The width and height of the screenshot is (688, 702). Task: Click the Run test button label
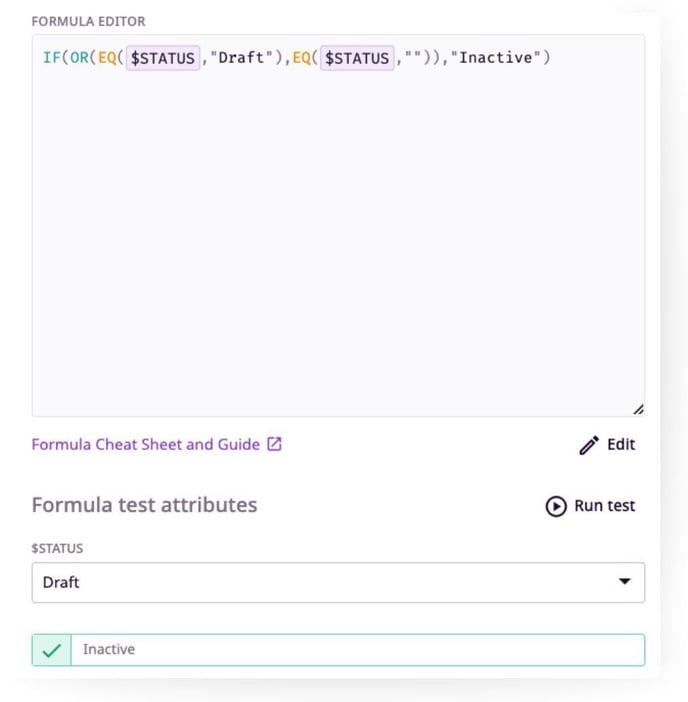pos(604,506)
